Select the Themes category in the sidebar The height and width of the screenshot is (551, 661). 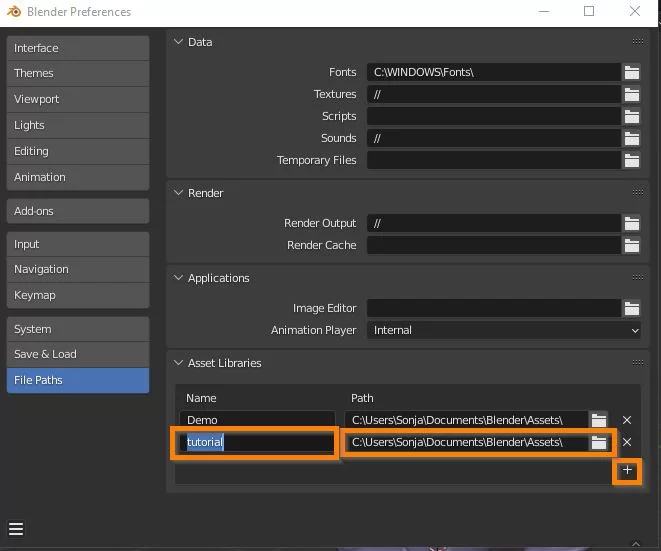(77, 73)
